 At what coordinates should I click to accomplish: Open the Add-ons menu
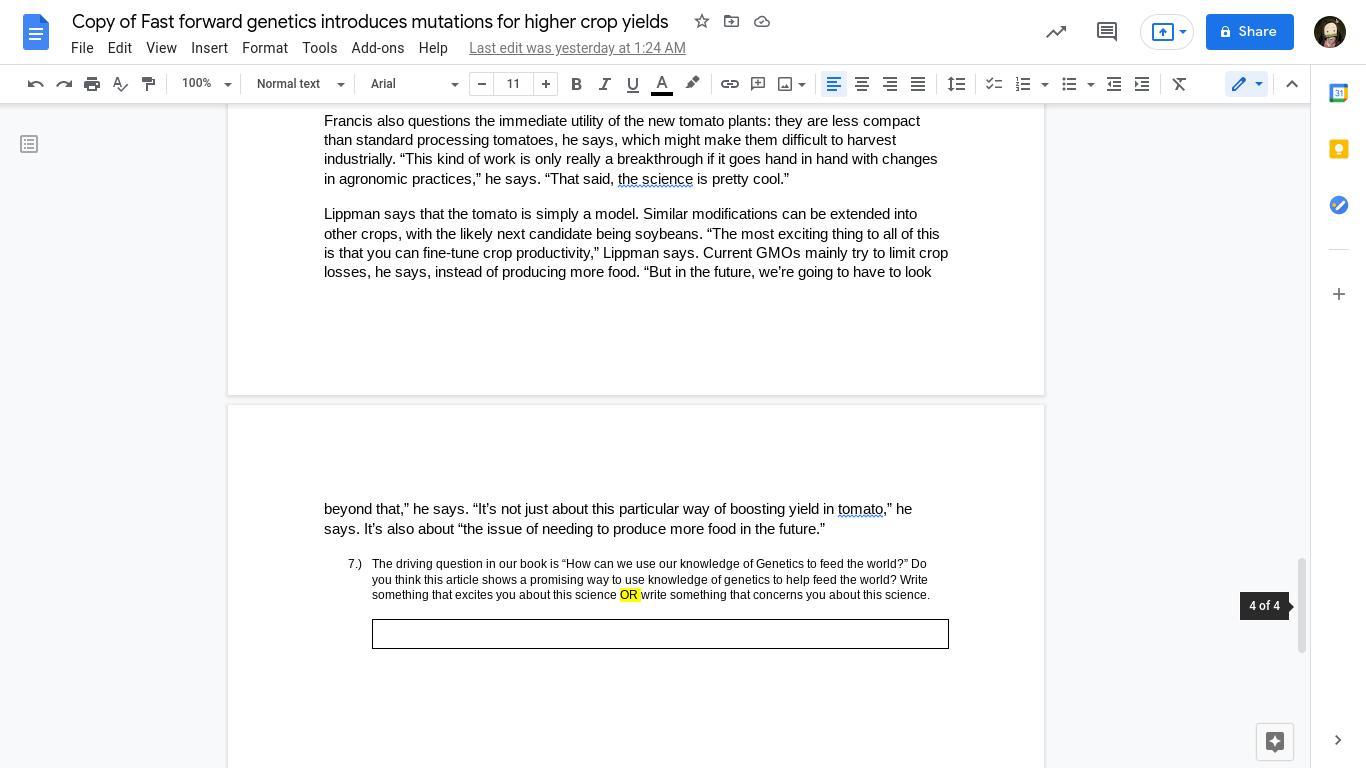[377, 48]
